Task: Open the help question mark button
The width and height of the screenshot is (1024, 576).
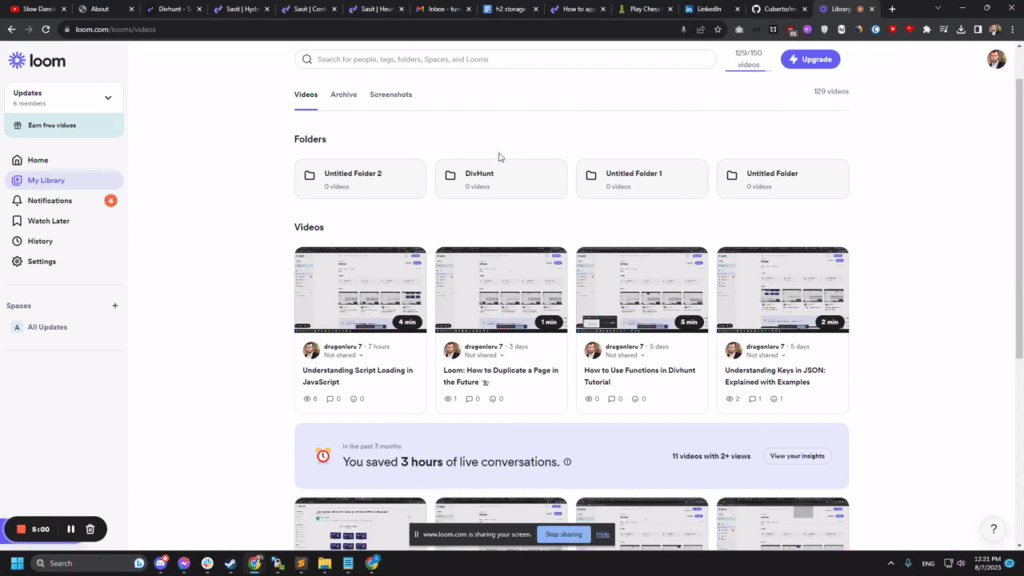Action: point(993,529)
